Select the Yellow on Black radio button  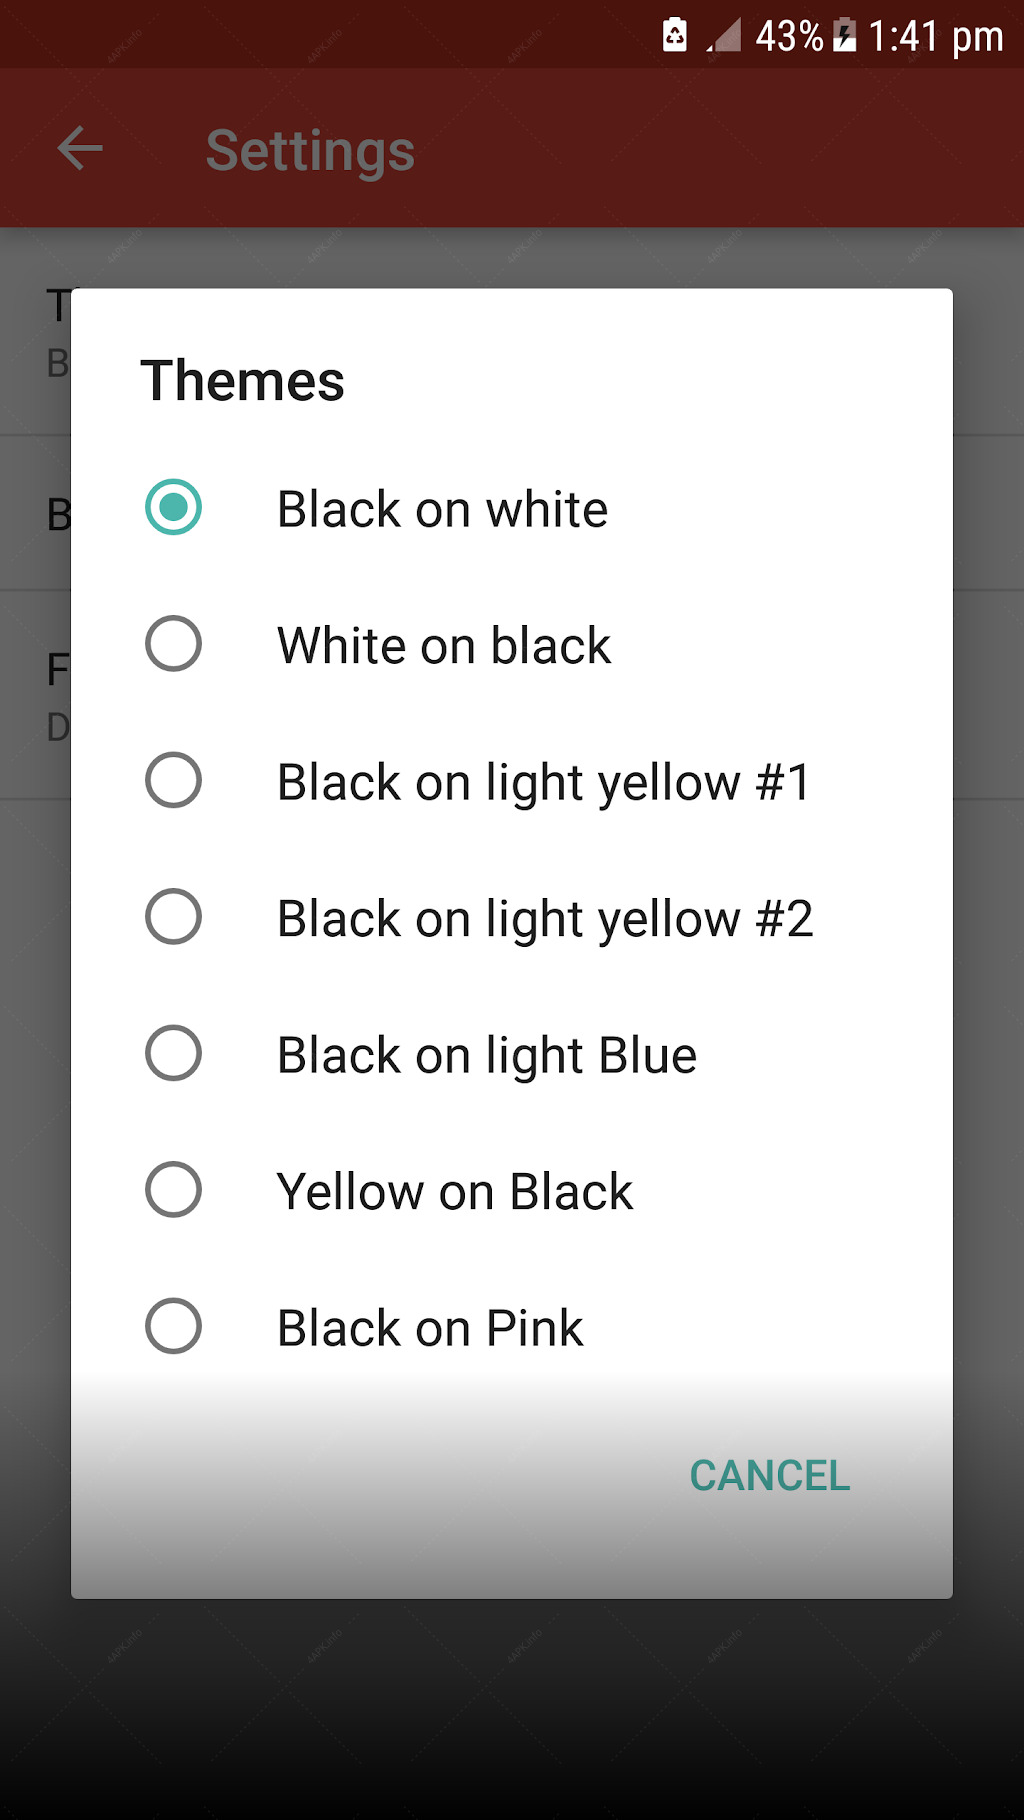tap(173, 1189)
